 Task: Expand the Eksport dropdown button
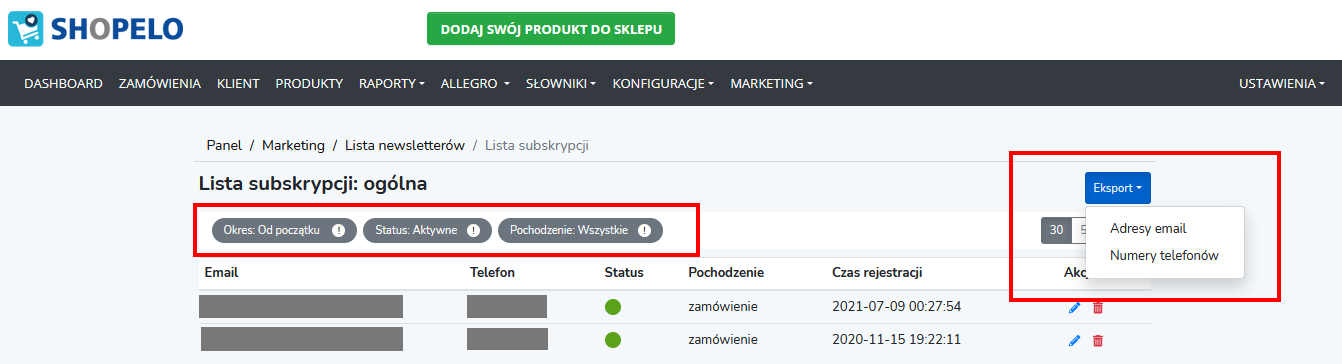(x=1118, y=188)
